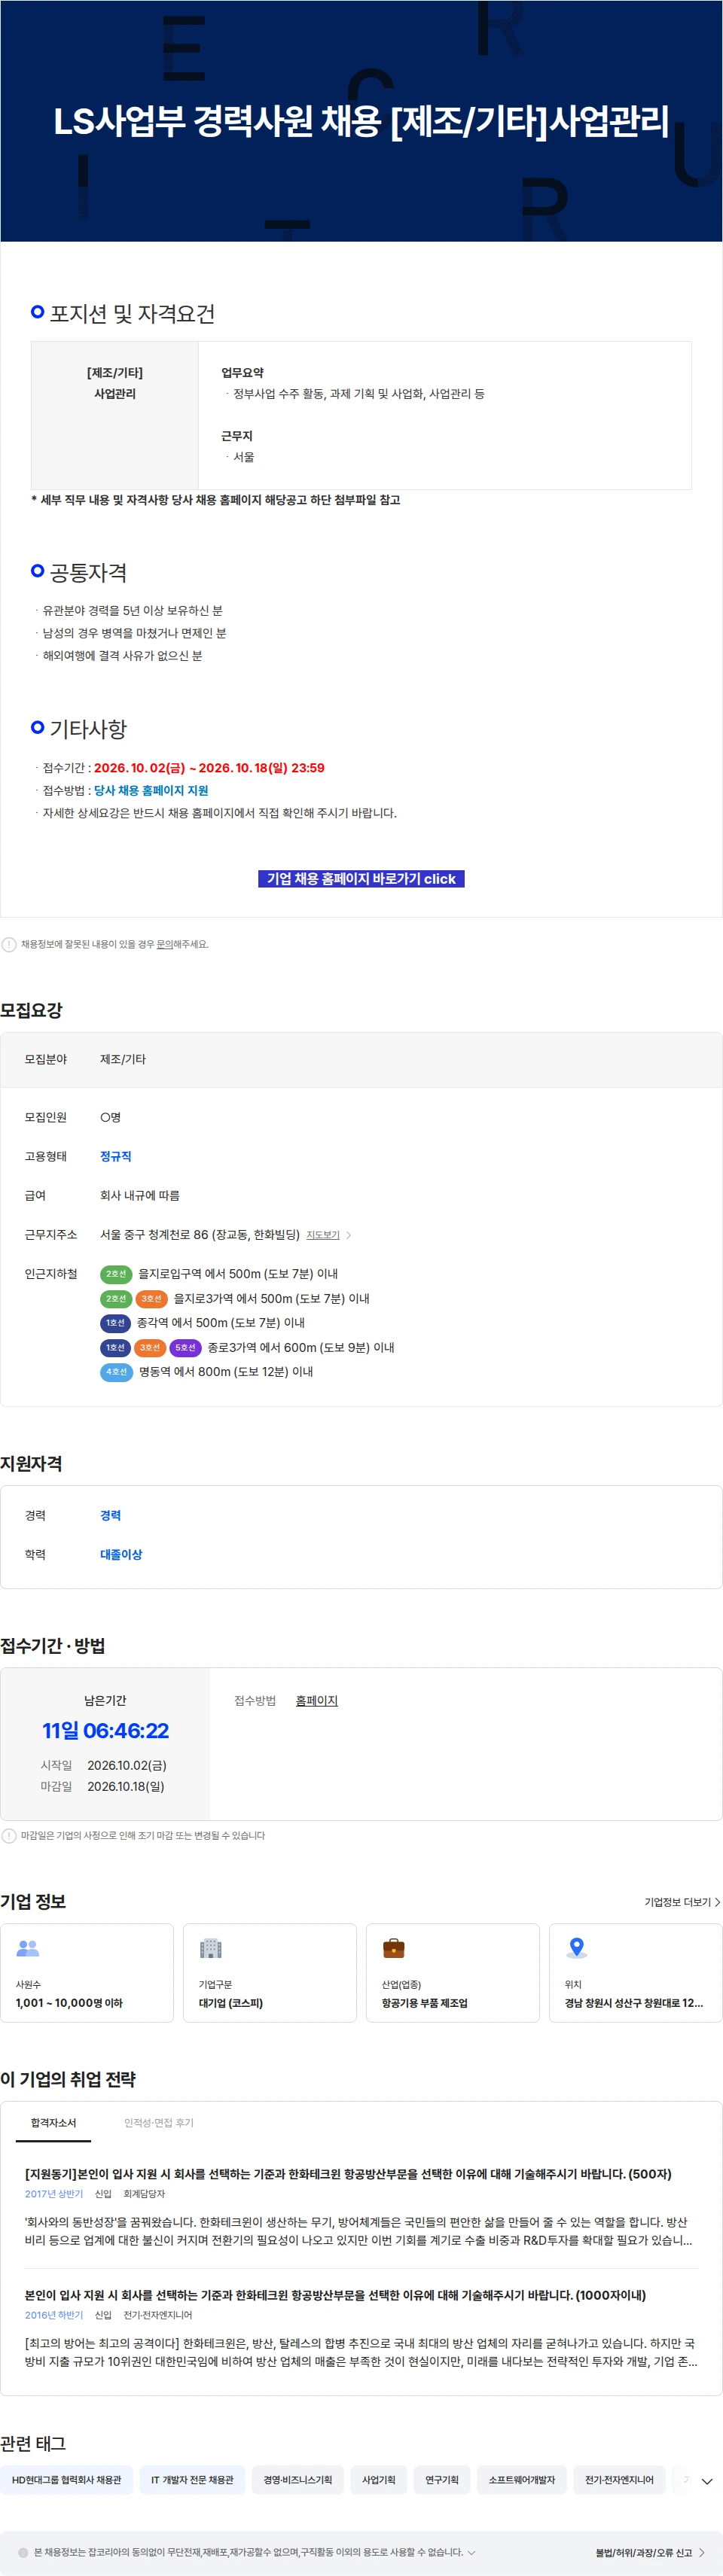Click the employee count people icon
The image size is (723, 2576).
click(28, 1948)
